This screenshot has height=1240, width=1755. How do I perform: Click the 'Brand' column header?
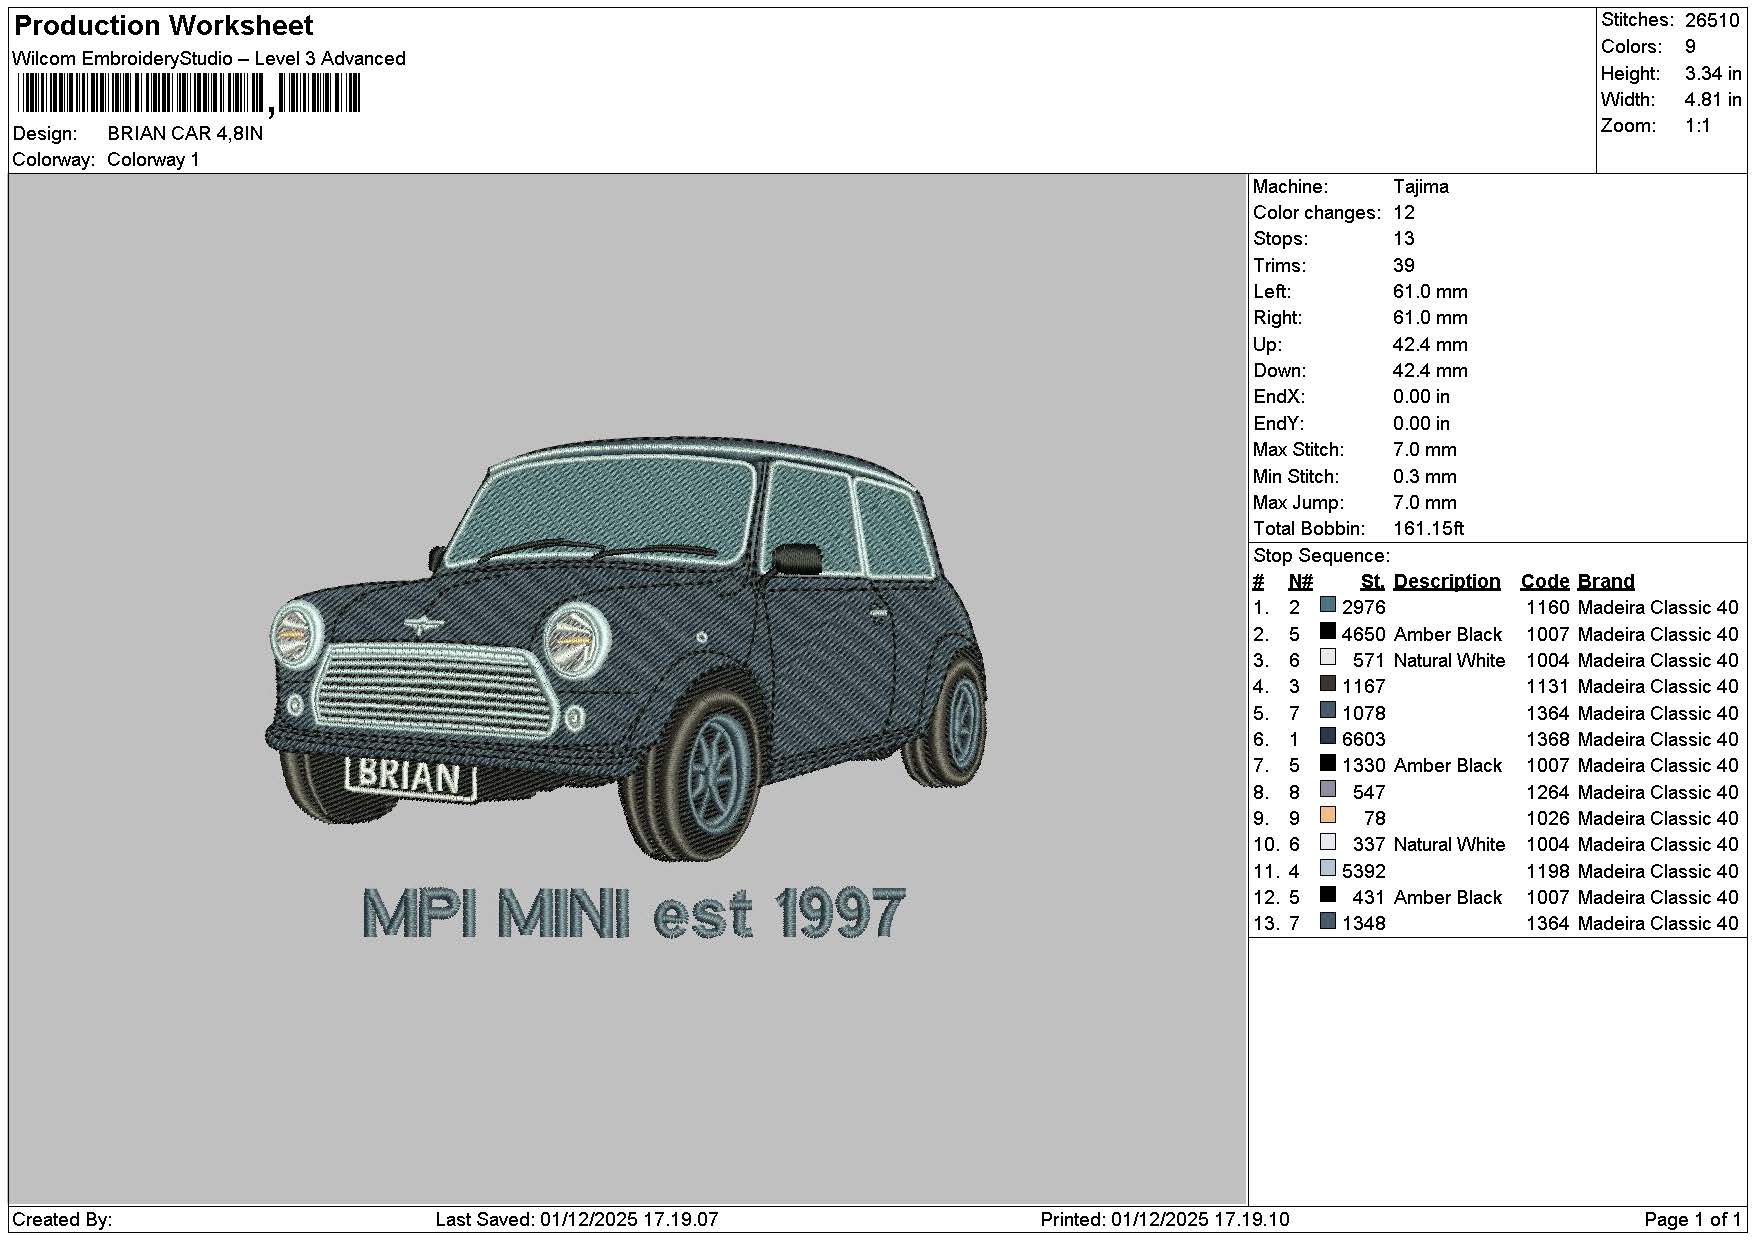[1606, 581]
